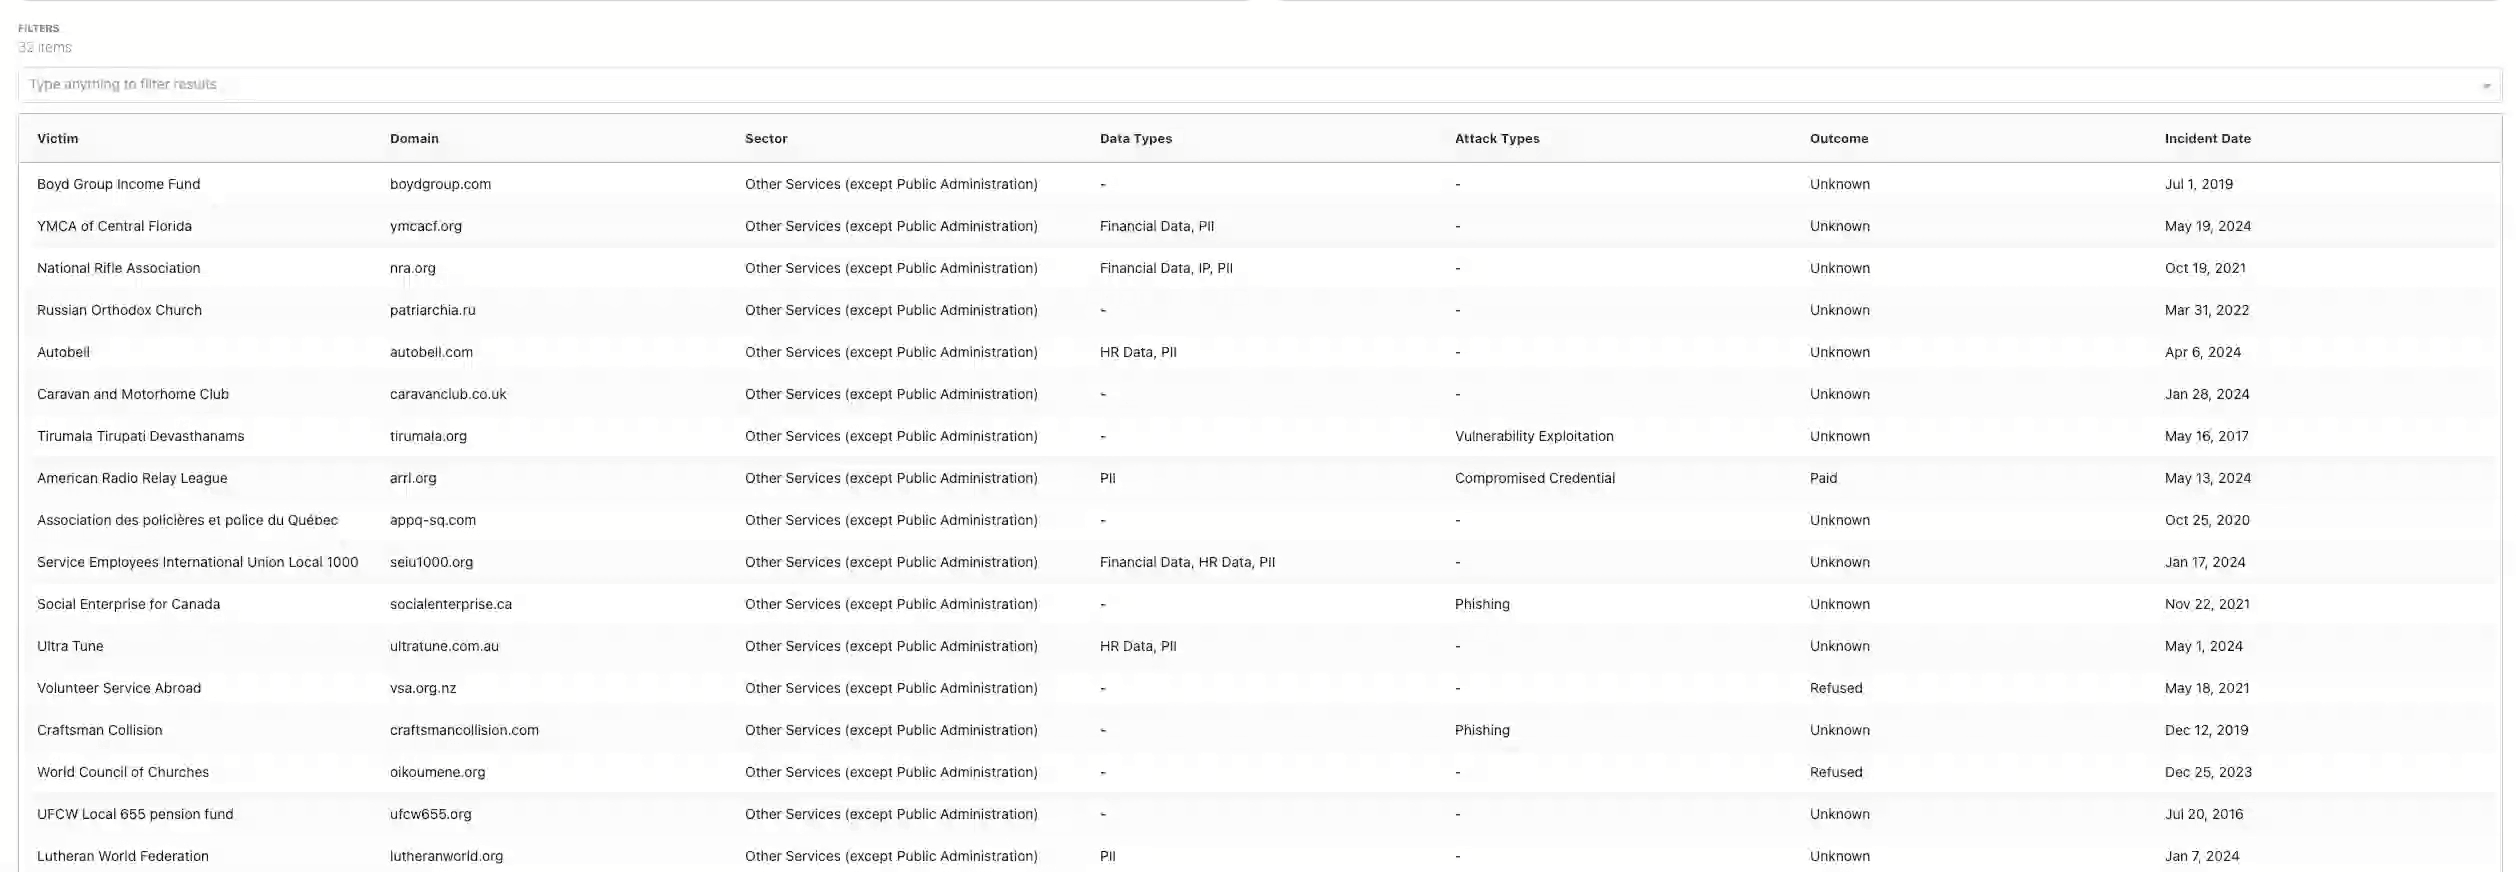Click the arrl.org domain

click(x=413, y=478)
